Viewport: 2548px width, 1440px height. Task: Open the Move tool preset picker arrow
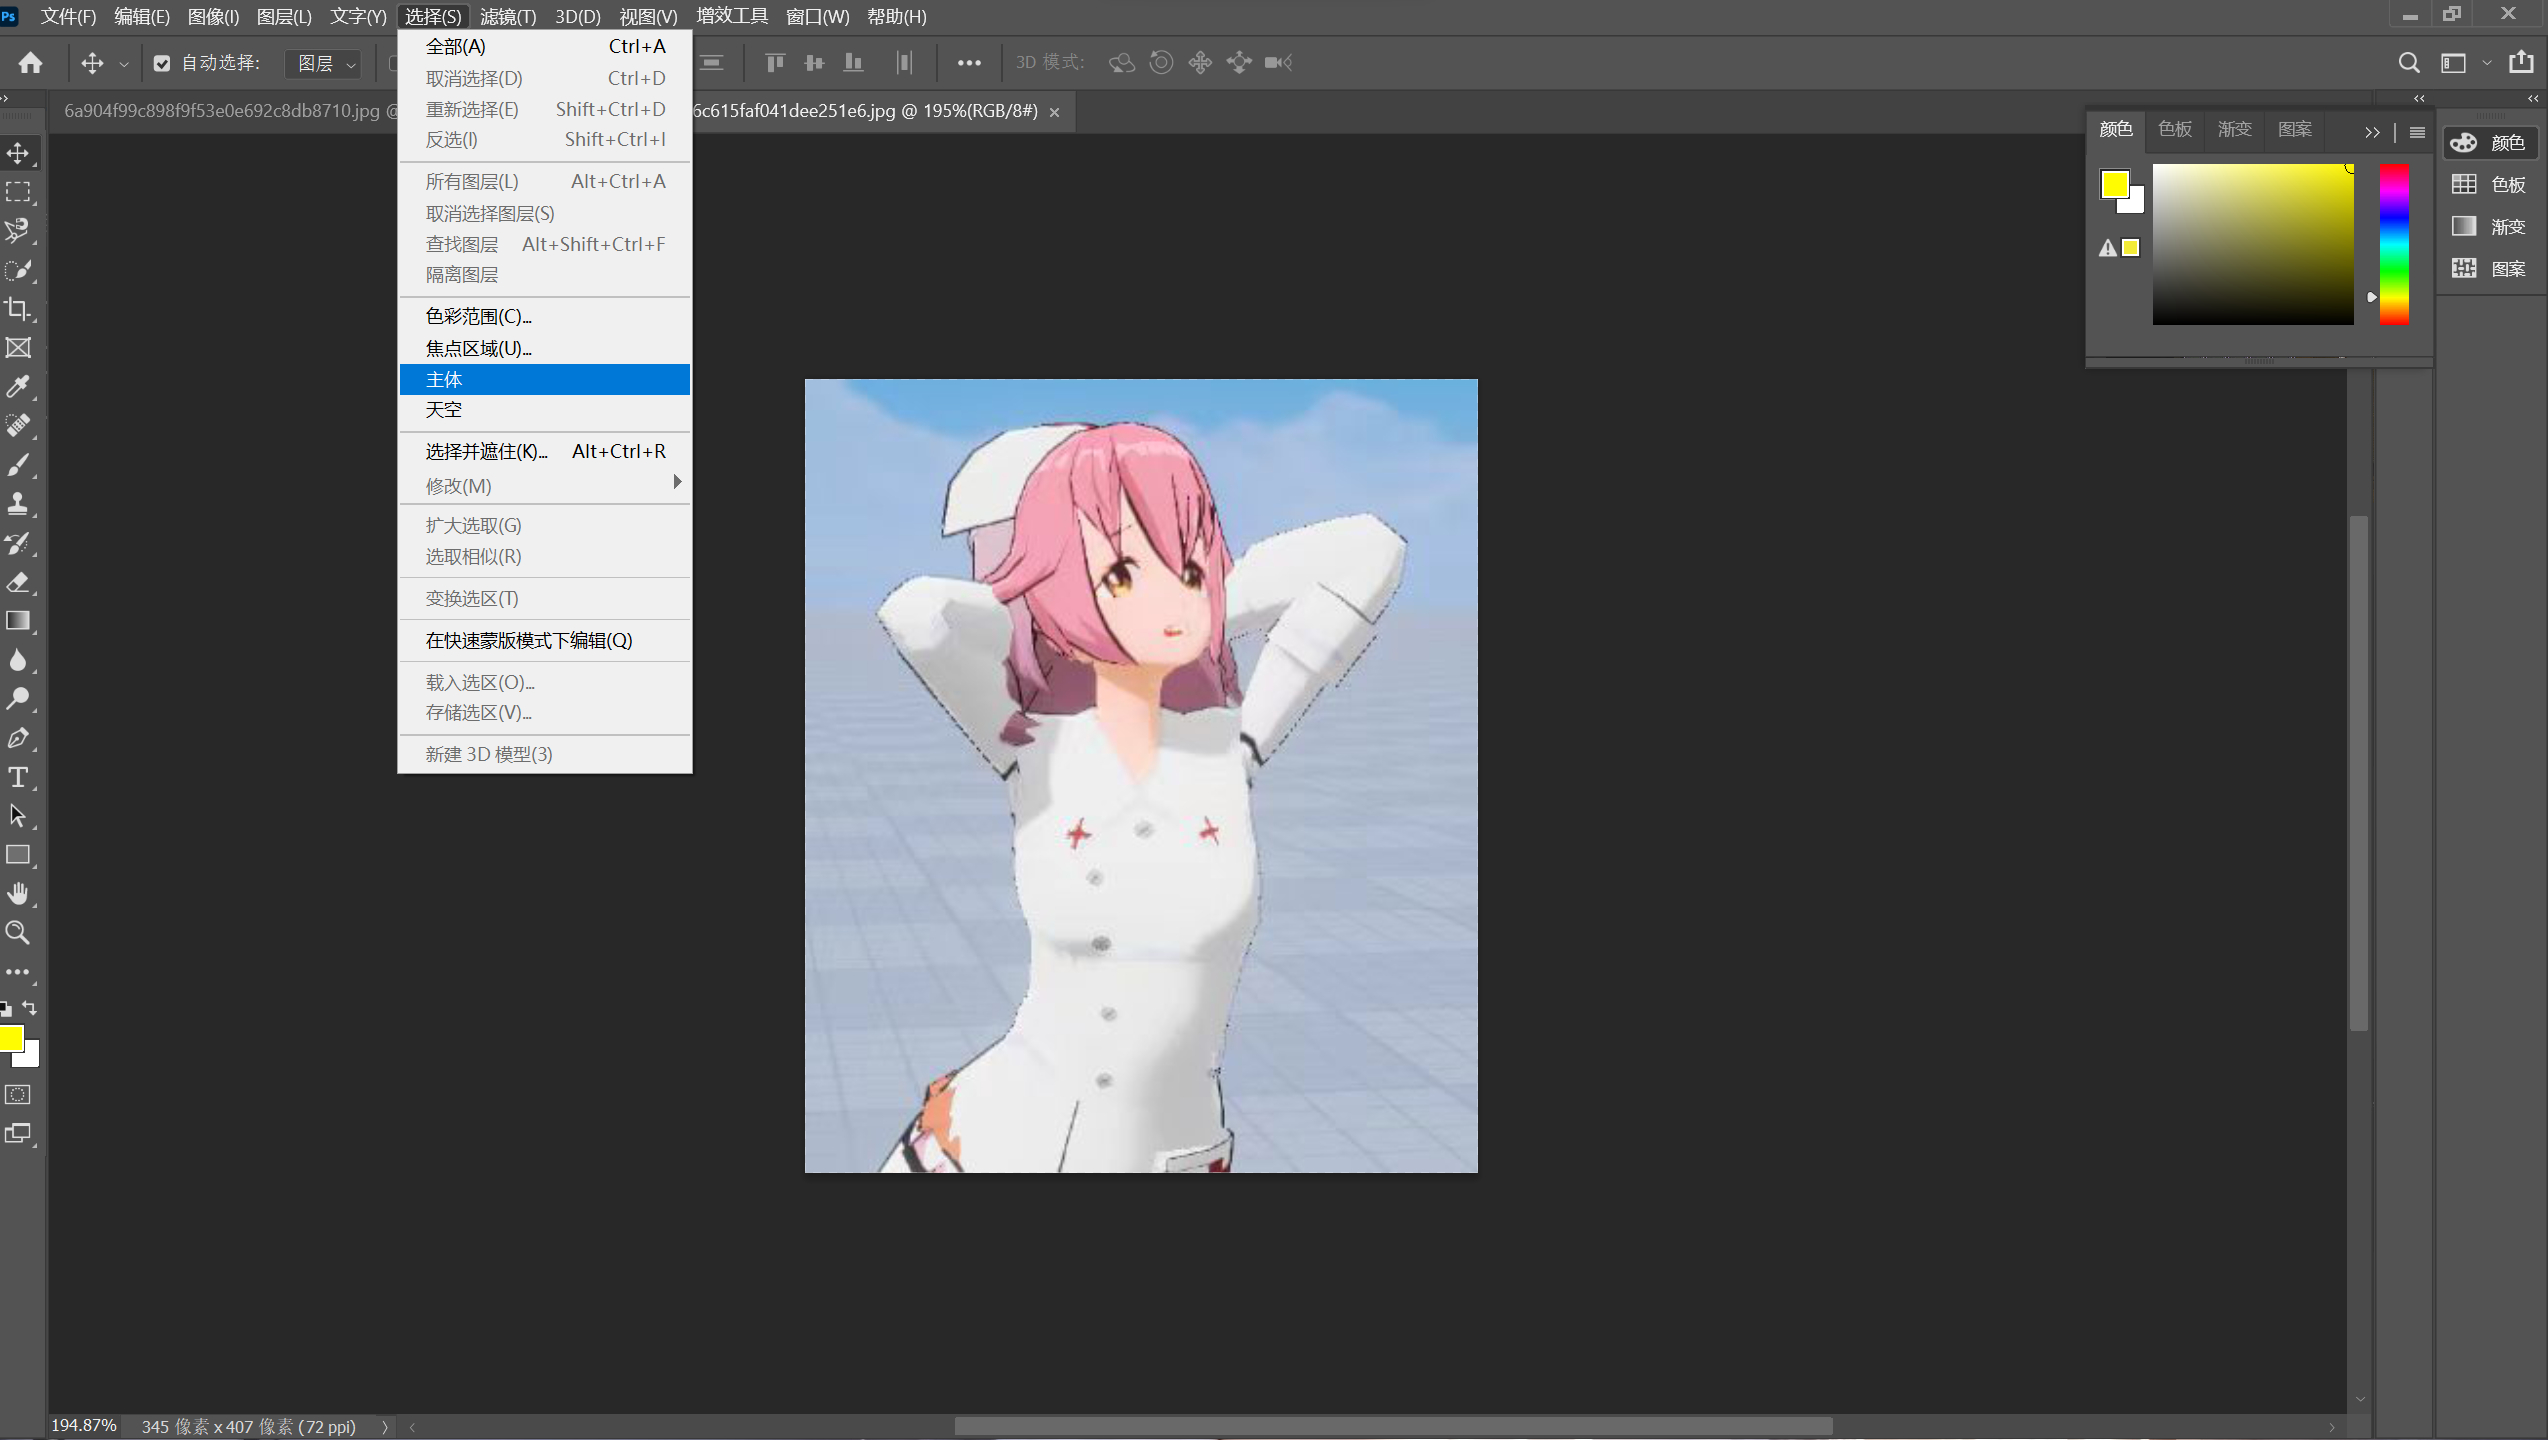124,63
